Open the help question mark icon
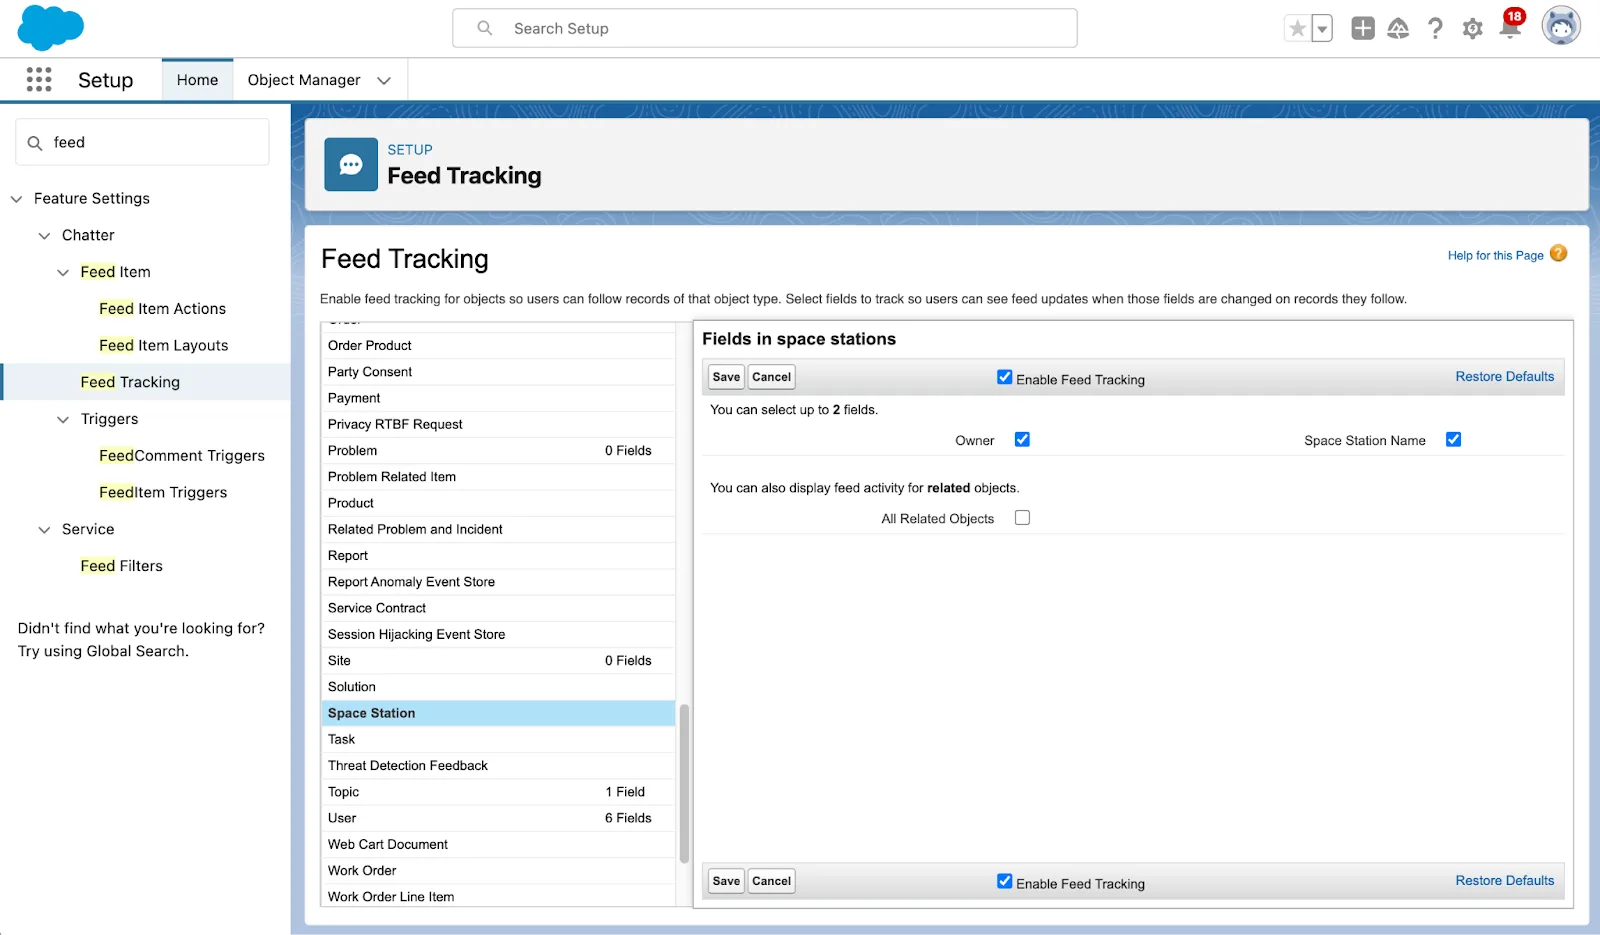 pos(1435,29)
